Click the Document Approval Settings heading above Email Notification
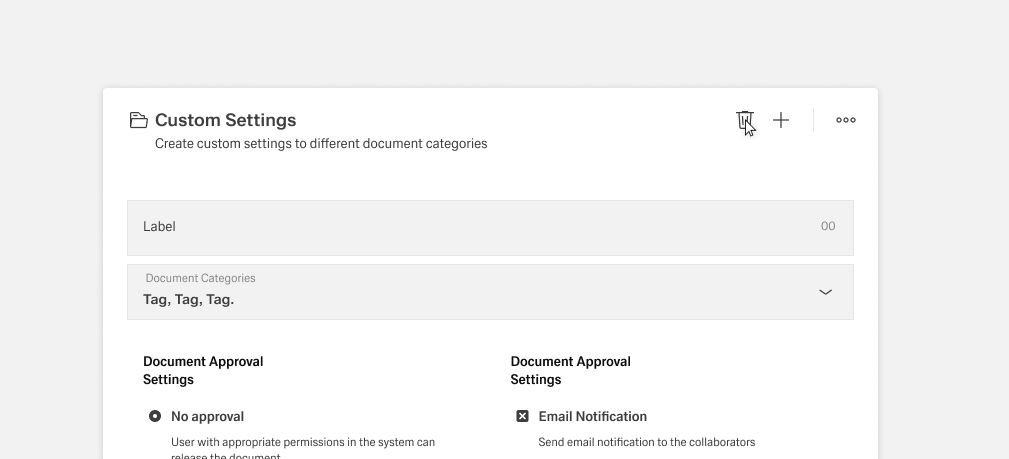This screenshot has height=459, width=1009. pyautogui.click(x=570, y=370)
